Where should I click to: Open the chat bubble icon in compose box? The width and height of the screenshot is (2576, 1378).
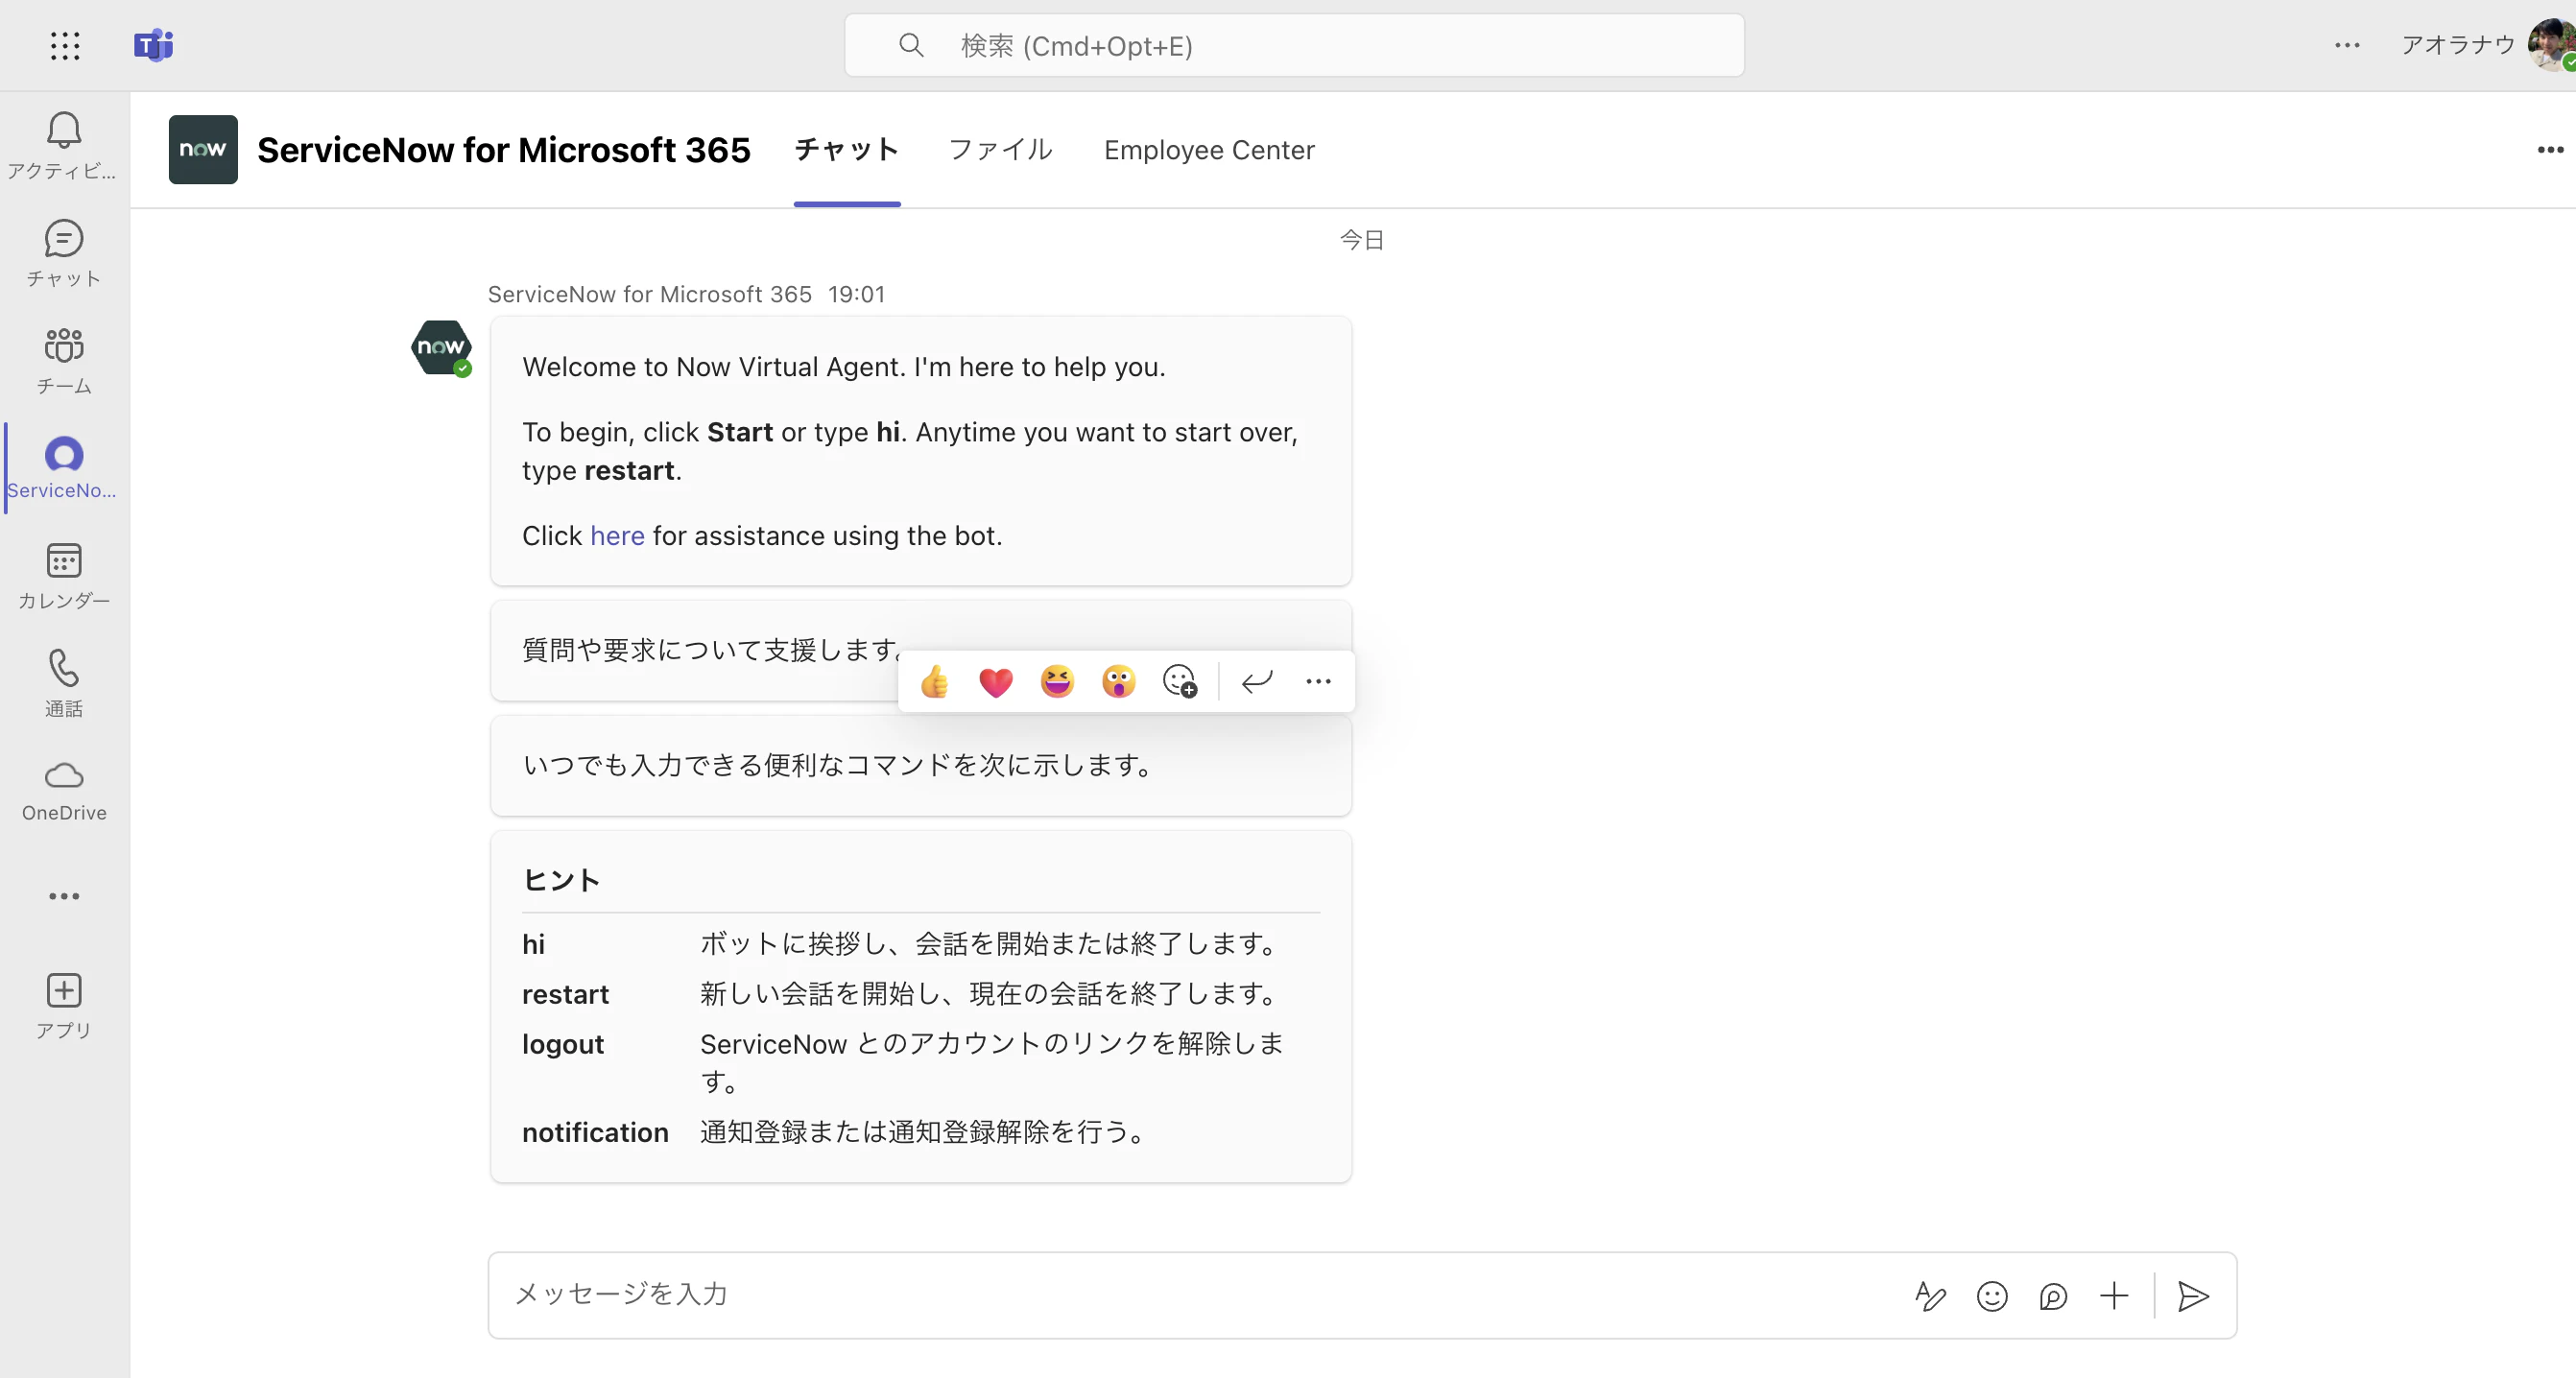point(2053,1296)
